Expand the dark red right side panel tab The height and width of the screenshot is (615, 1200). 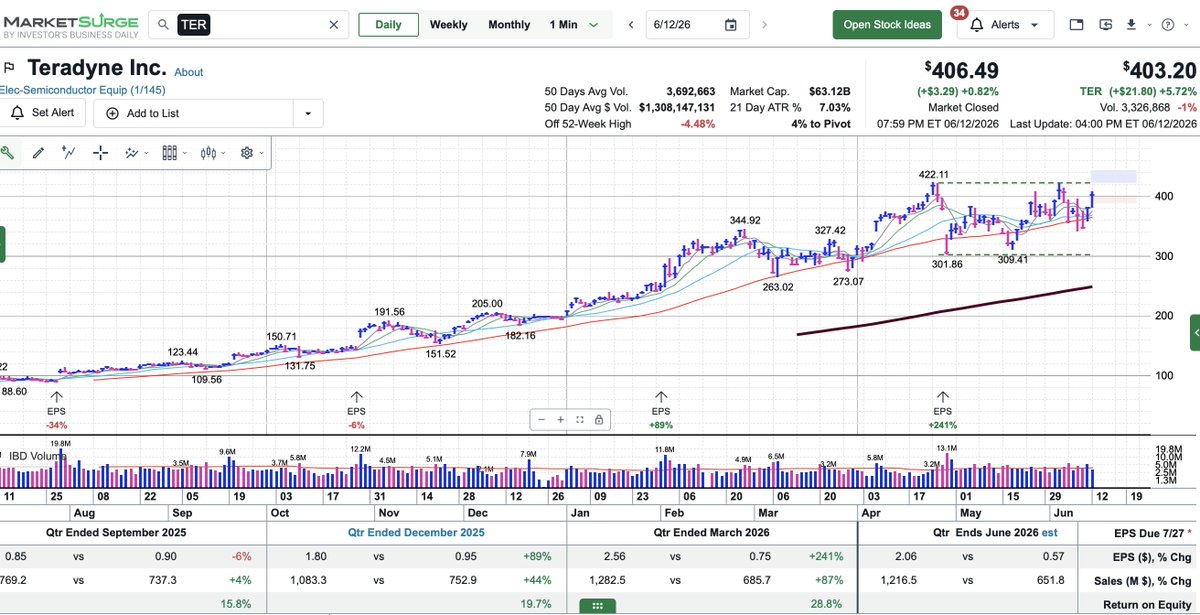(1194, 332)
